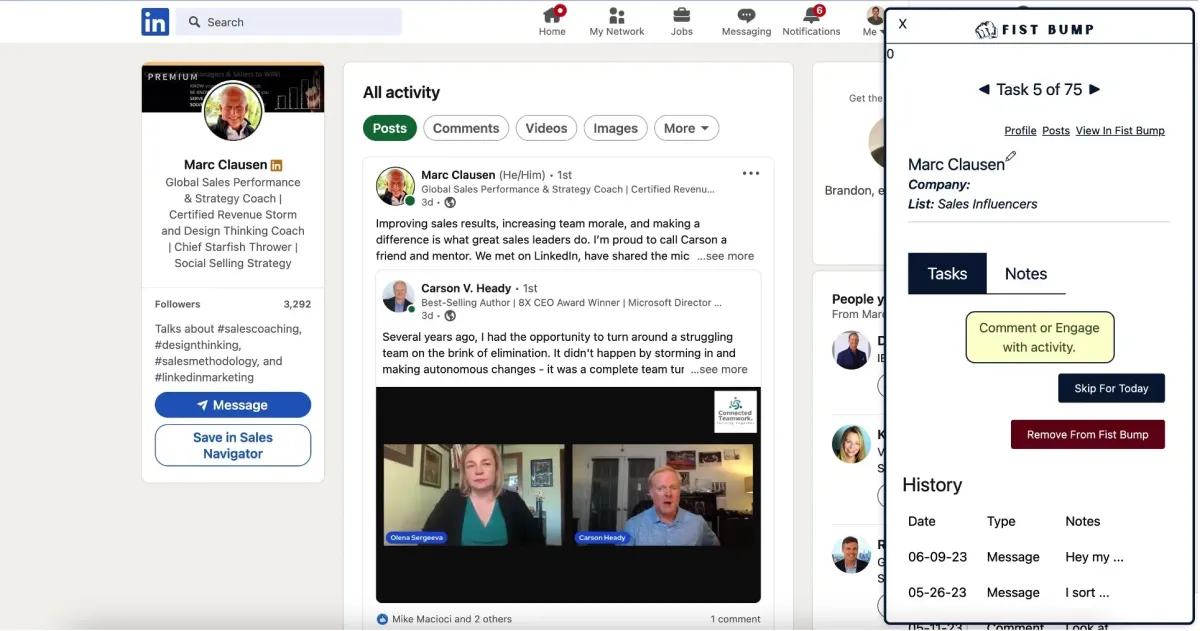This screenshot has width=1200, height=631.
Task: Click Marc Clausen's avatar in the post
Action: (x=395, y=187)
